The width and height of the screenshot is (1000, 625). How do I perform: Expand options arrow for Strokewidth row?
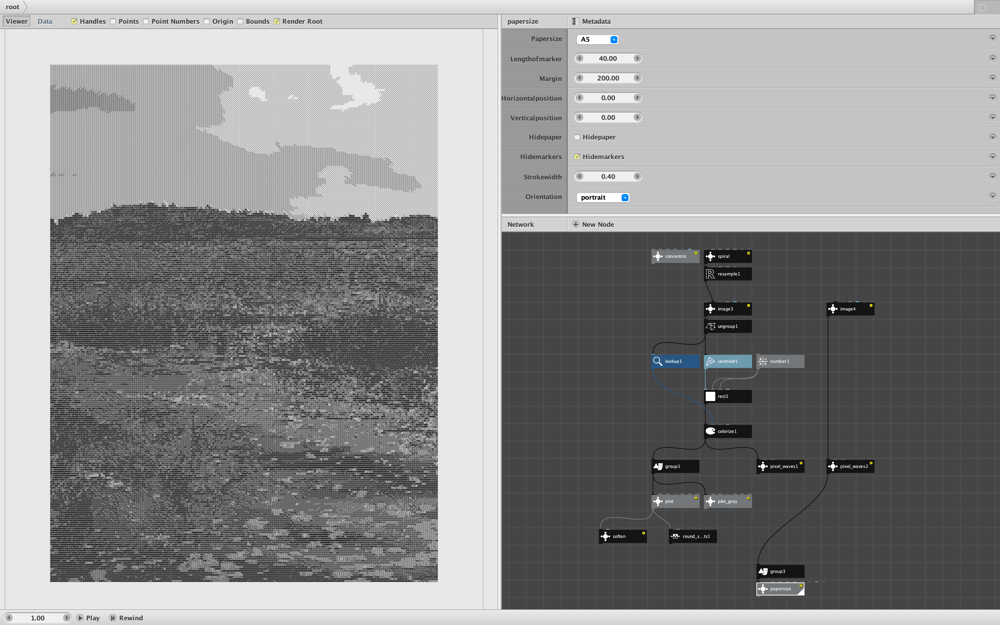click(x=992, y=176)
